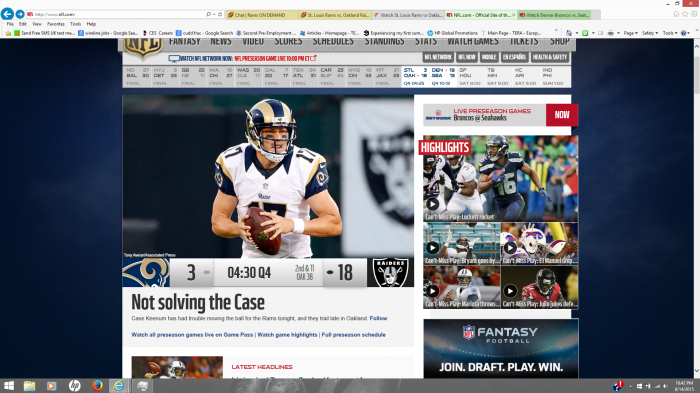Click the address bar search magnifier icon
700x393 pixels.
click(208, 14)
